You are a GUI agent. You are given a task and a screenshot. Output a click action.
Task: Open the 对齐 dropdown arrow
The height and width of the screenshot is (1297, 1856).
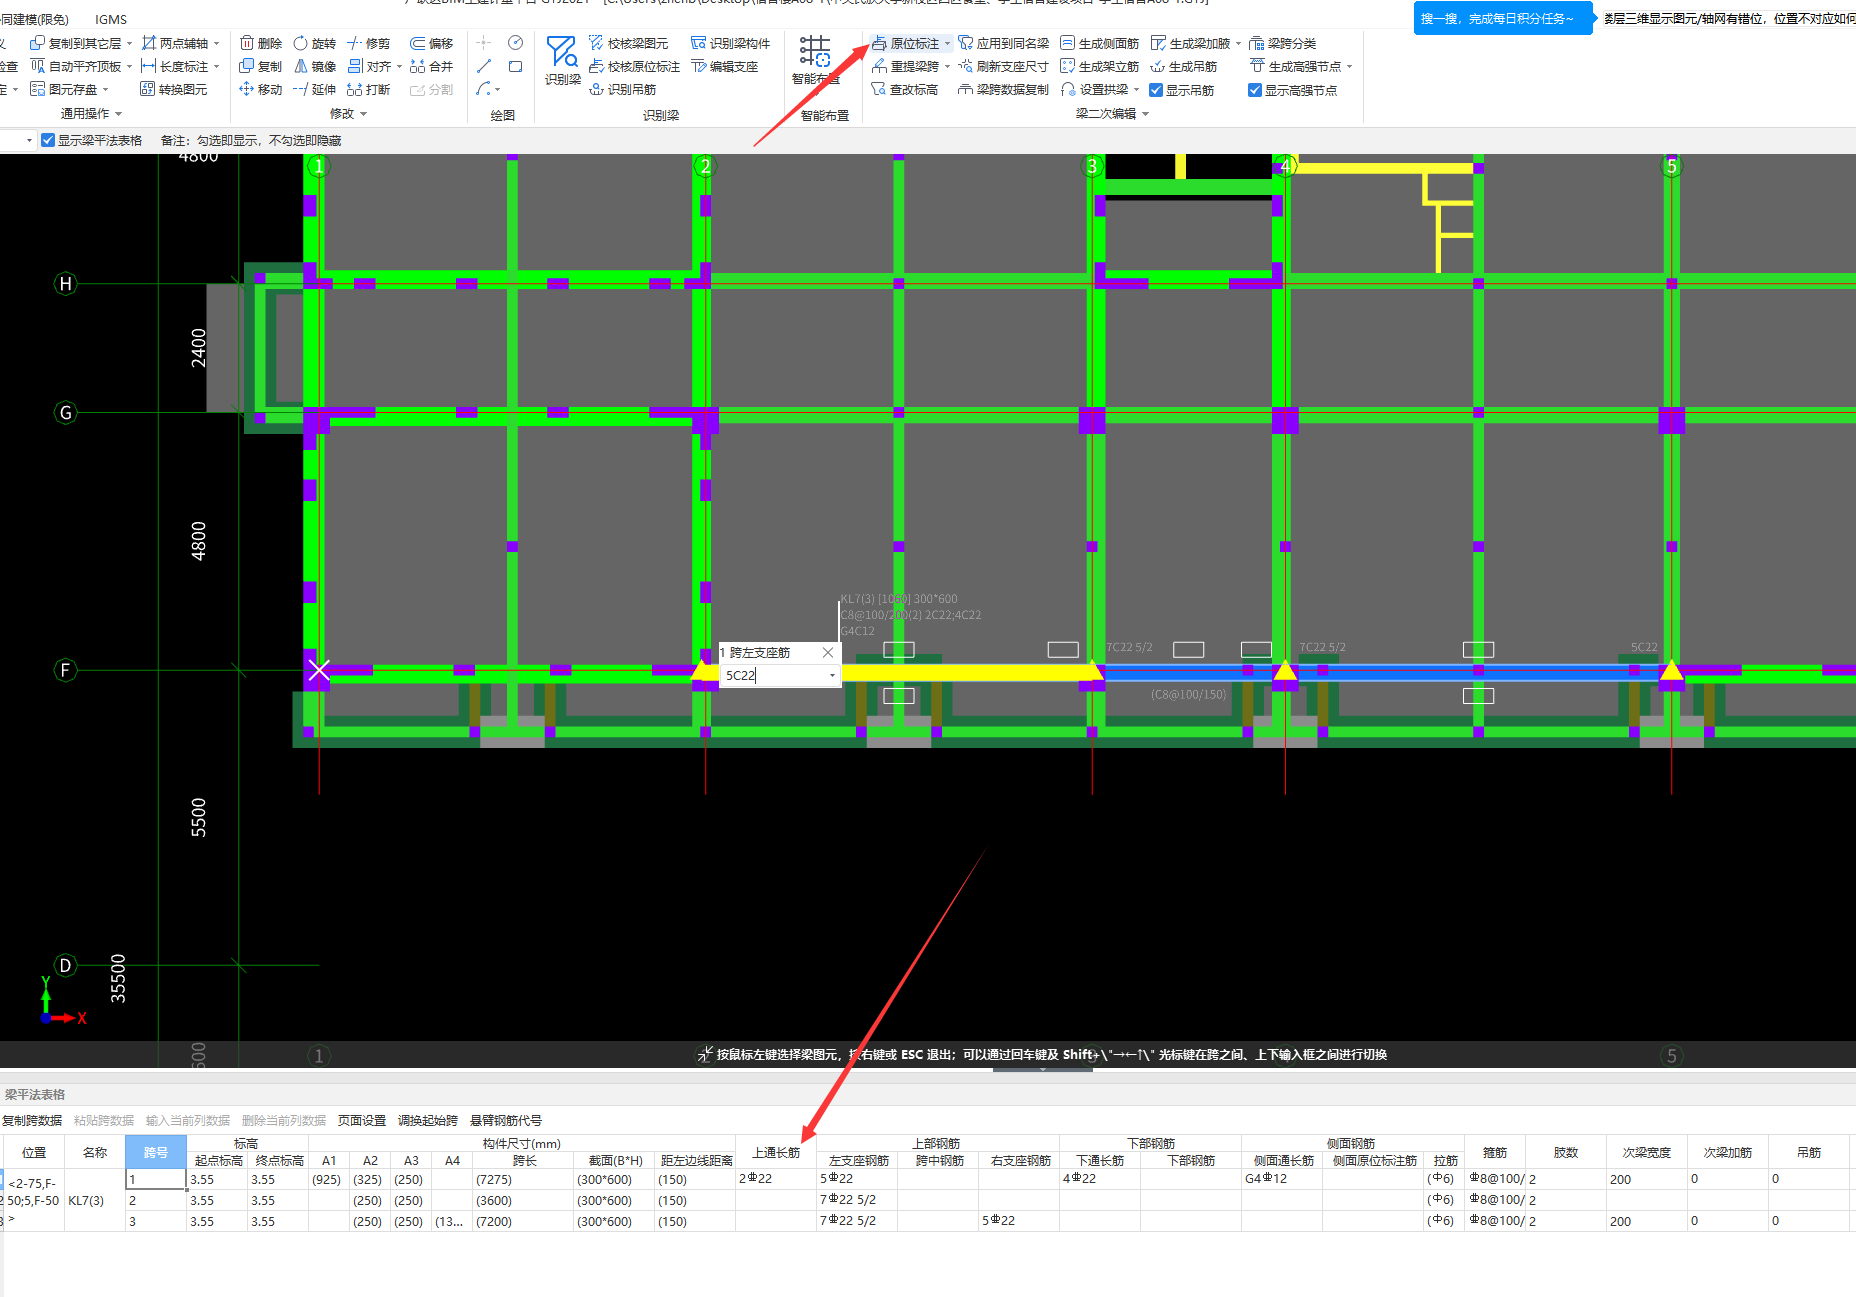click(399, 67)
